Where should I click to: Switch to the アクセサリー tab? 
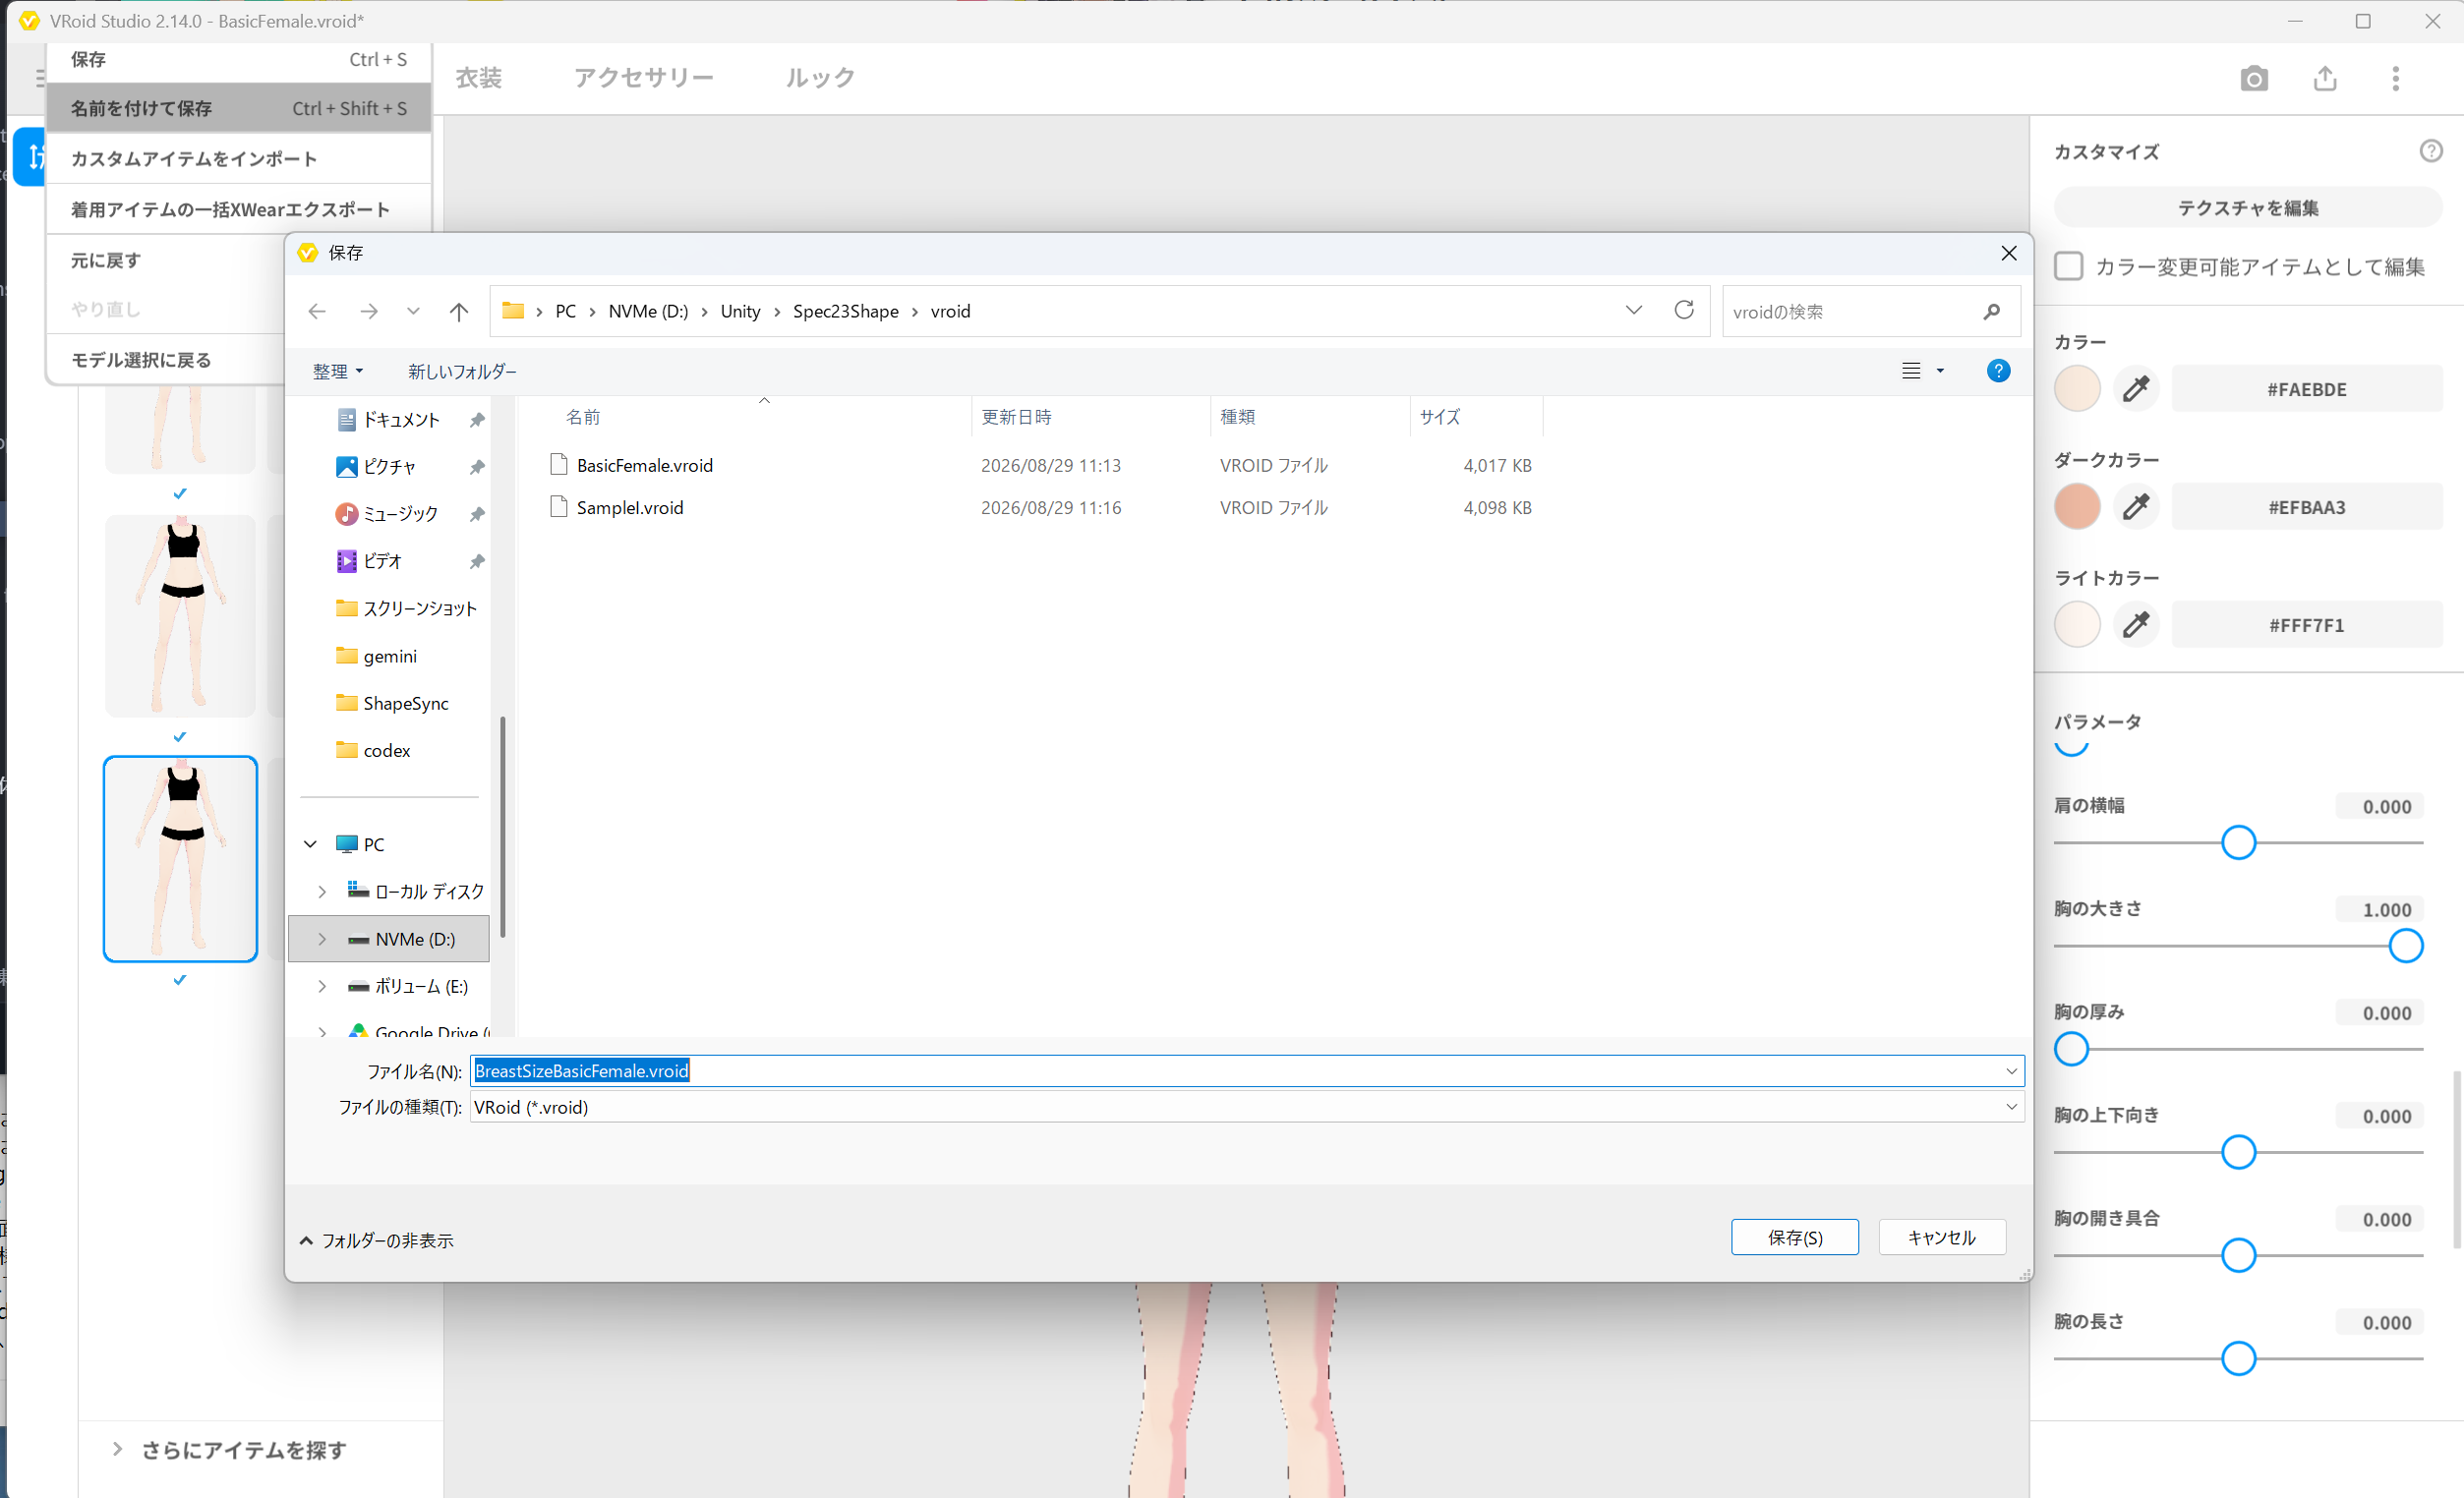pos(644,78)
